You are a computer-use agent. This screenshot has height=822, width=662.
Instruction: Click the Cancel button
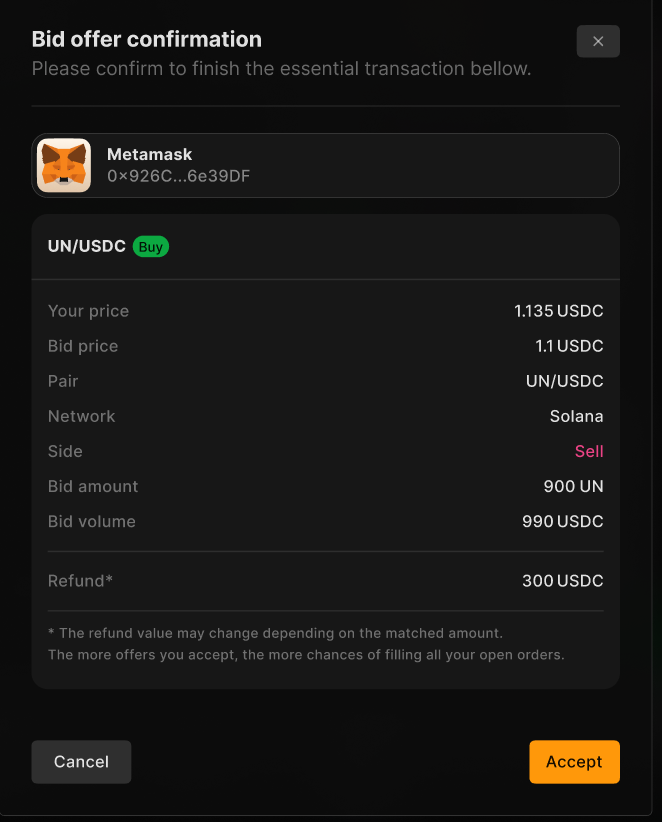point(81,762)
